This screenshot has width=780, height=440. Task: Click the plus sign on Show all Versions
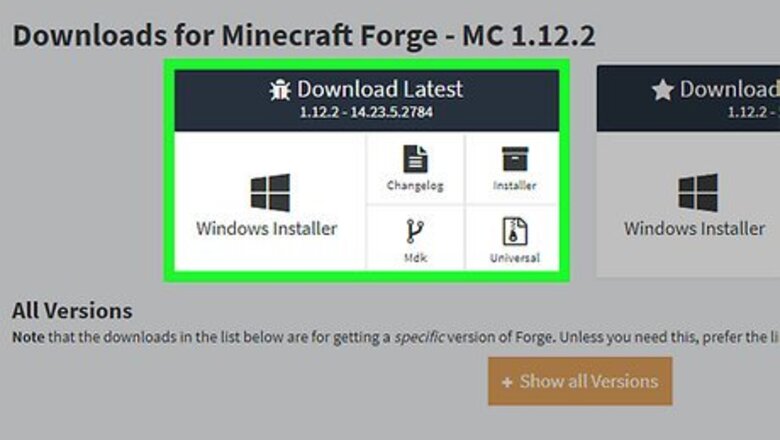pyautogui.click(x=507, y=382)
